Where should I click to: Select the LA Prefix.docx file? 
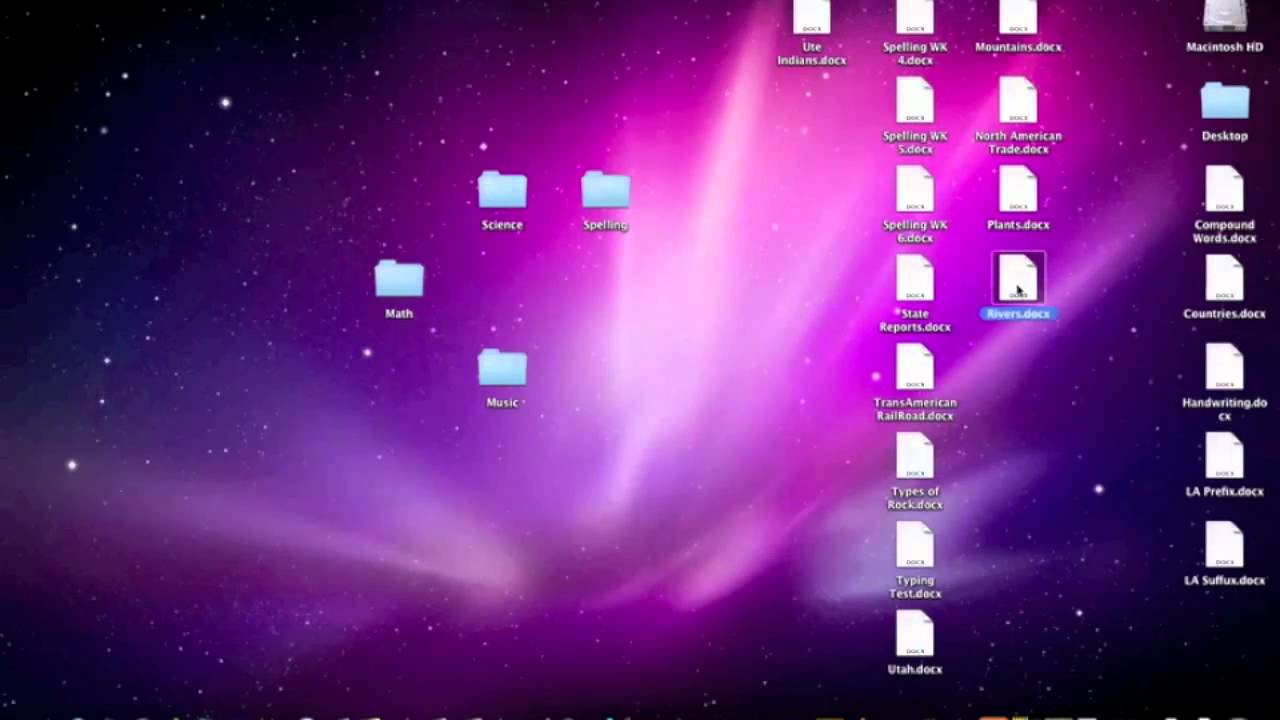1224,457
